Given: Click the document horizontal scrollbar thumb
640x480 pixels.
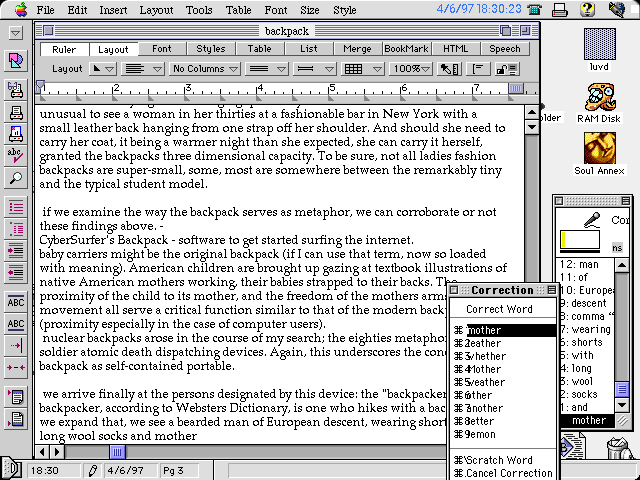Looking at the screenshot, I should pos(117,452).
